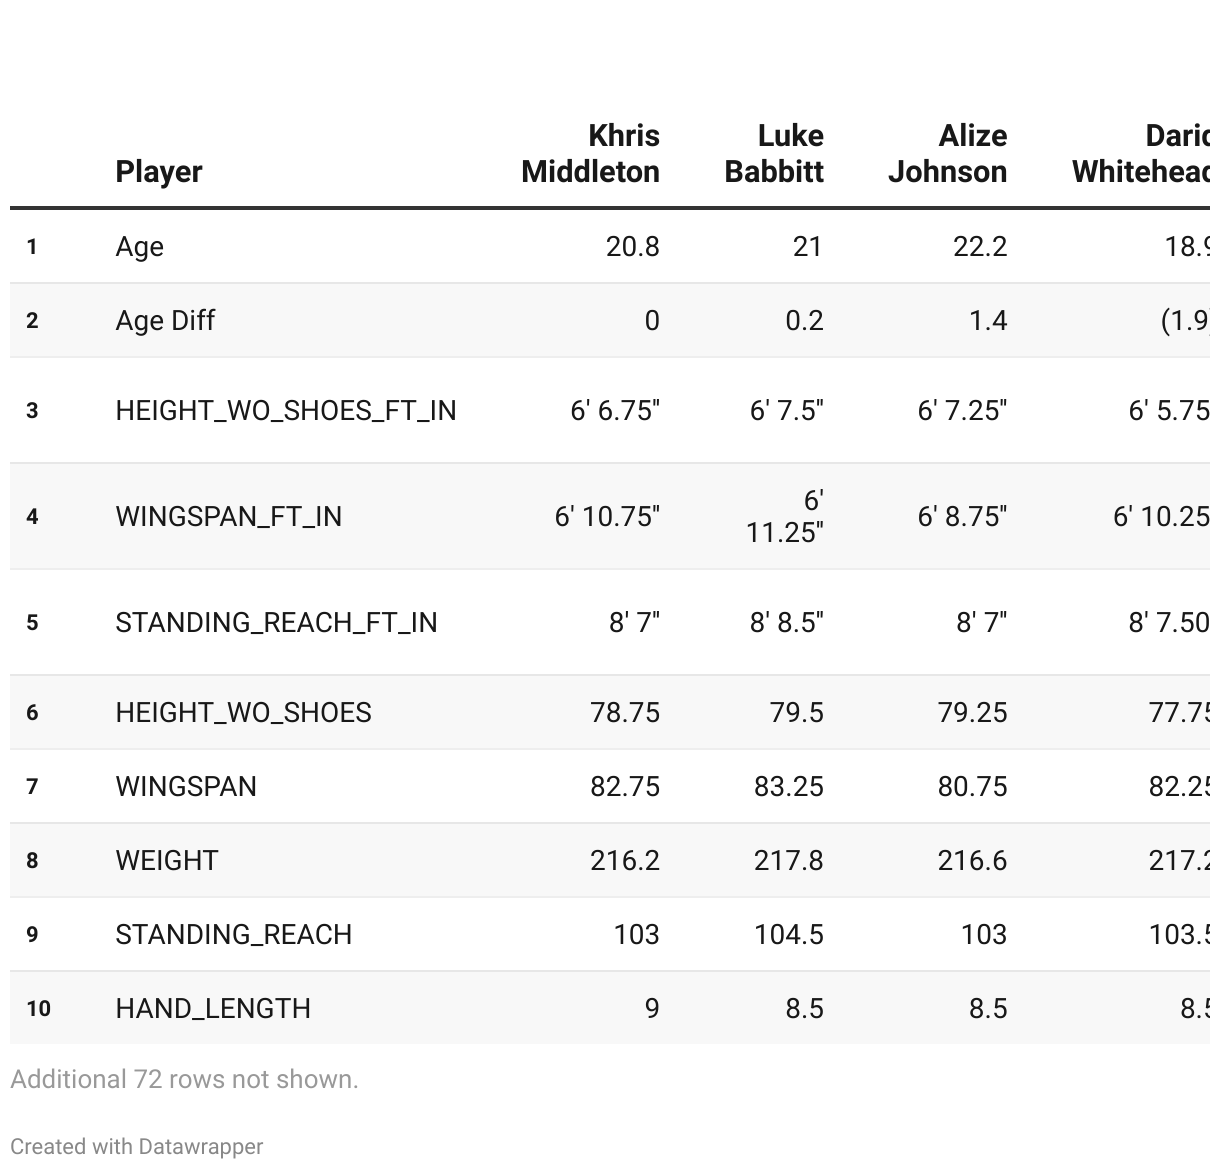Select Luke Babbitt's standing reach 104.5 cell
Image resolution: width=1220 pixels, height=1170 pixels.
coord(789,934)
